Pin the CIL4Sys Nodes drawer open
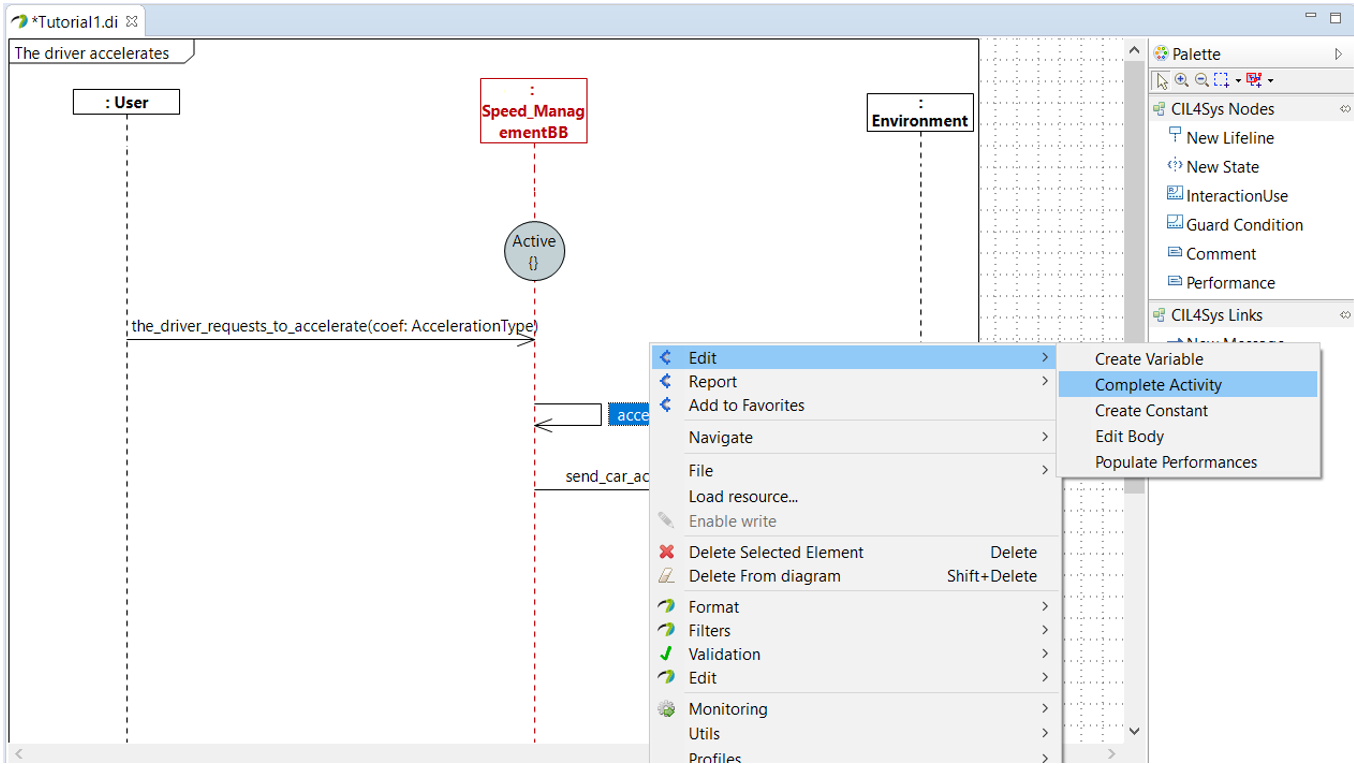1354x764 pixels. pos(1345,109)
